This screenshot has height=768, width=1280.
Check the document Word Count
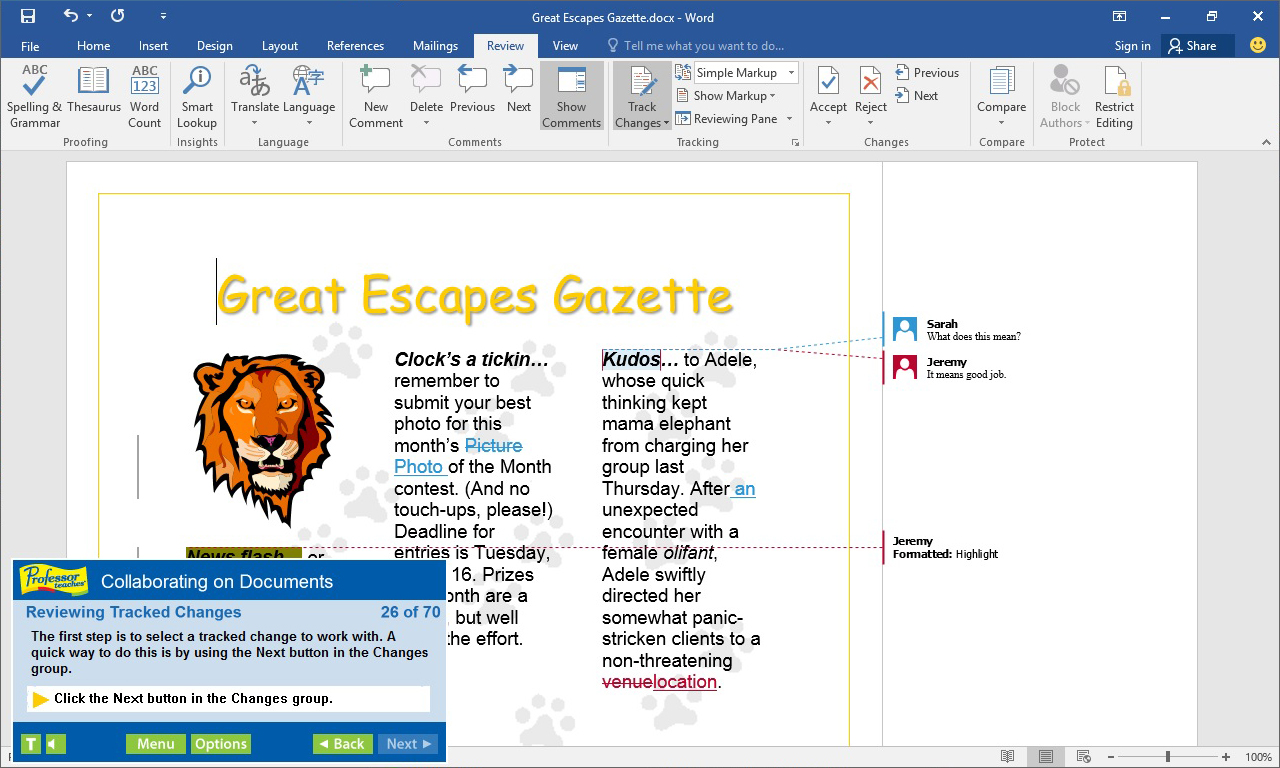(x=144, y=95)
